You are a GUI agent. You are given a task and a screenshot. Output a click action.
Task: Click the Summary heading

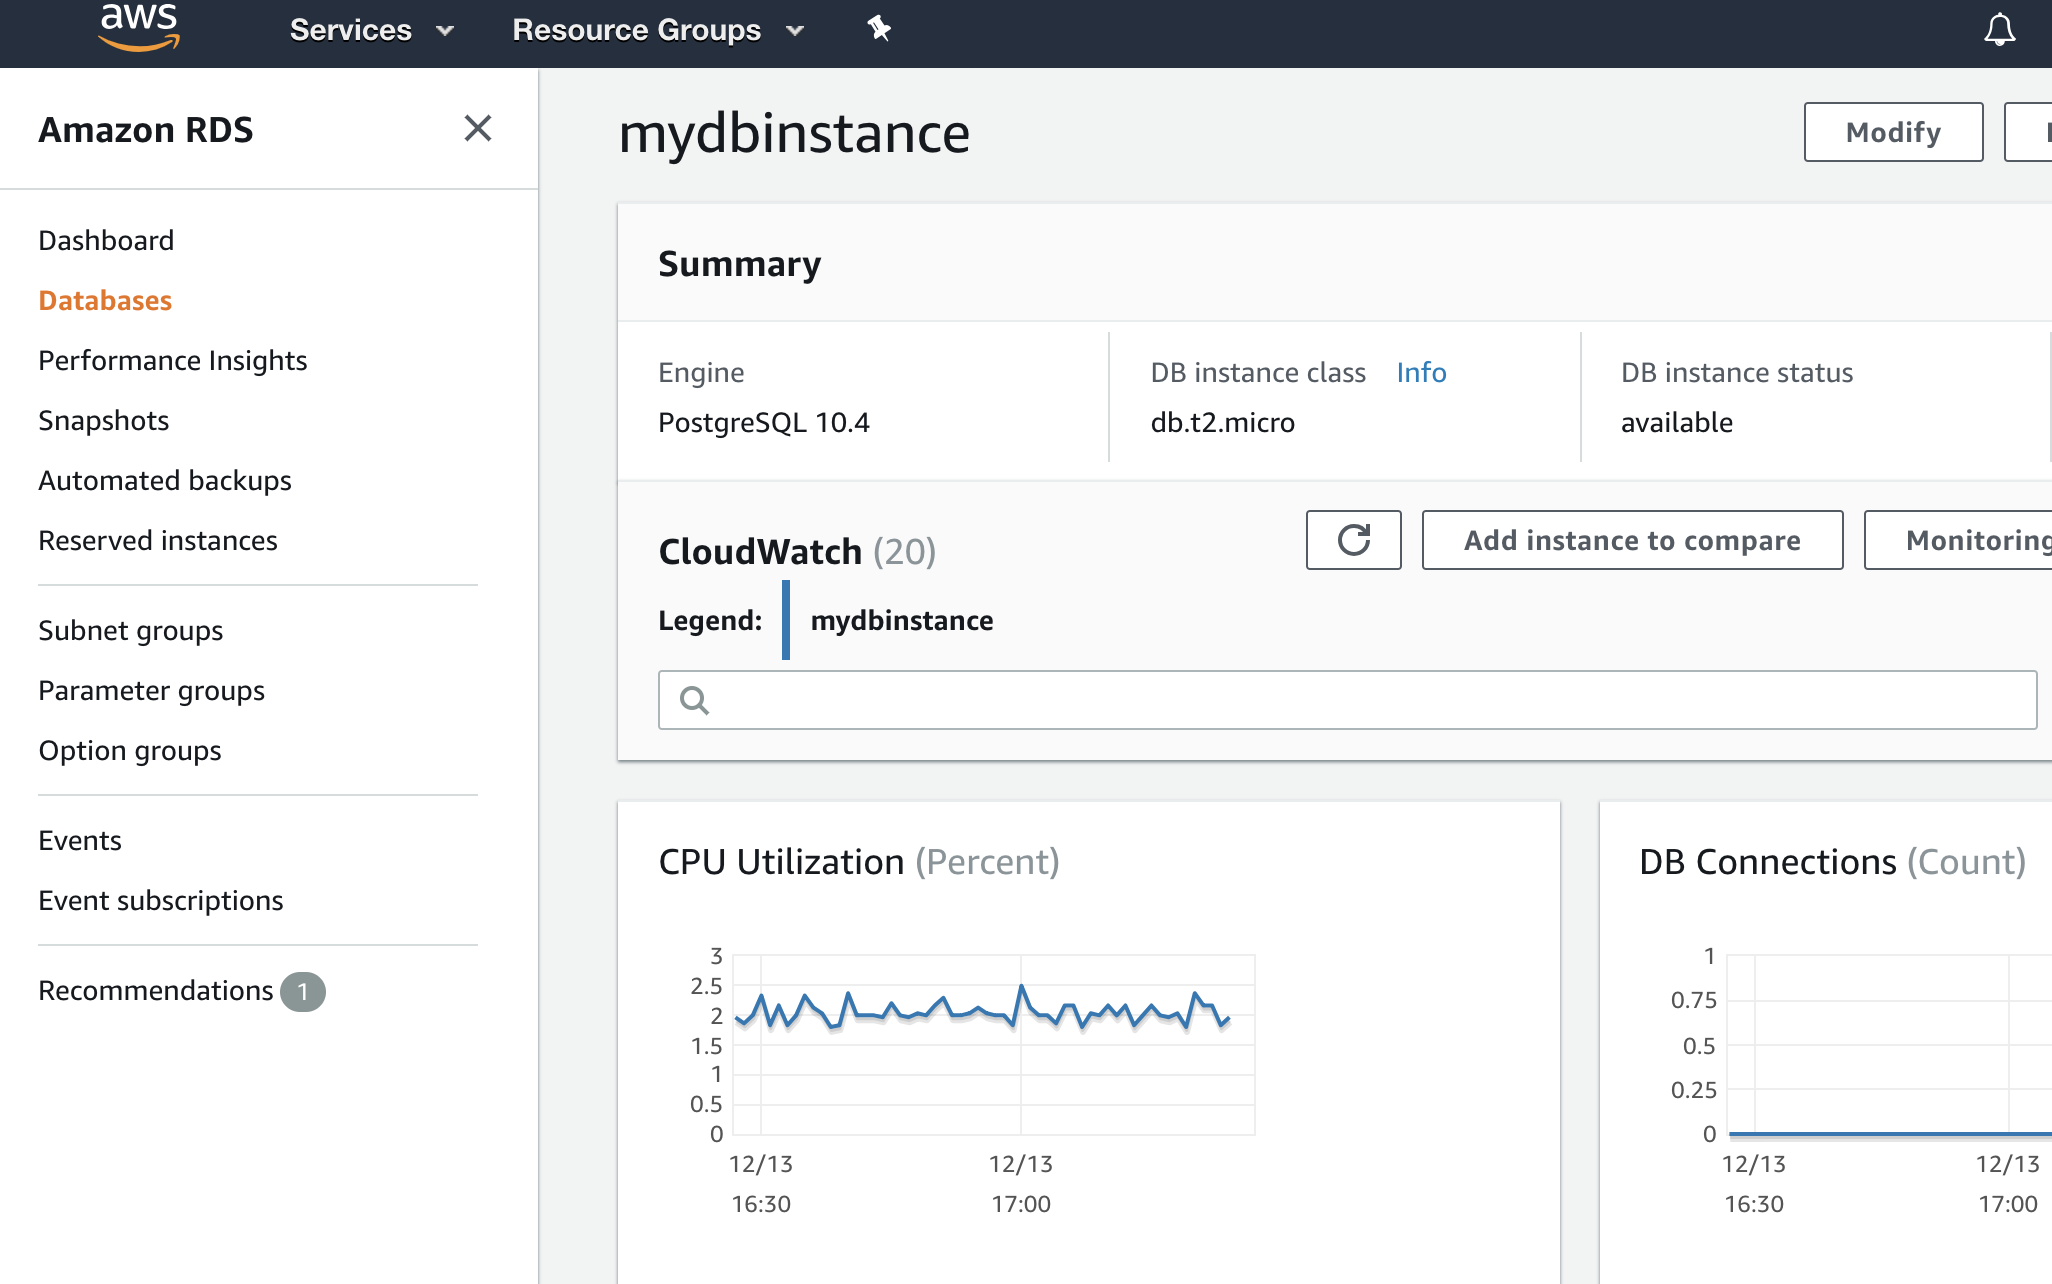click(739, 264)
